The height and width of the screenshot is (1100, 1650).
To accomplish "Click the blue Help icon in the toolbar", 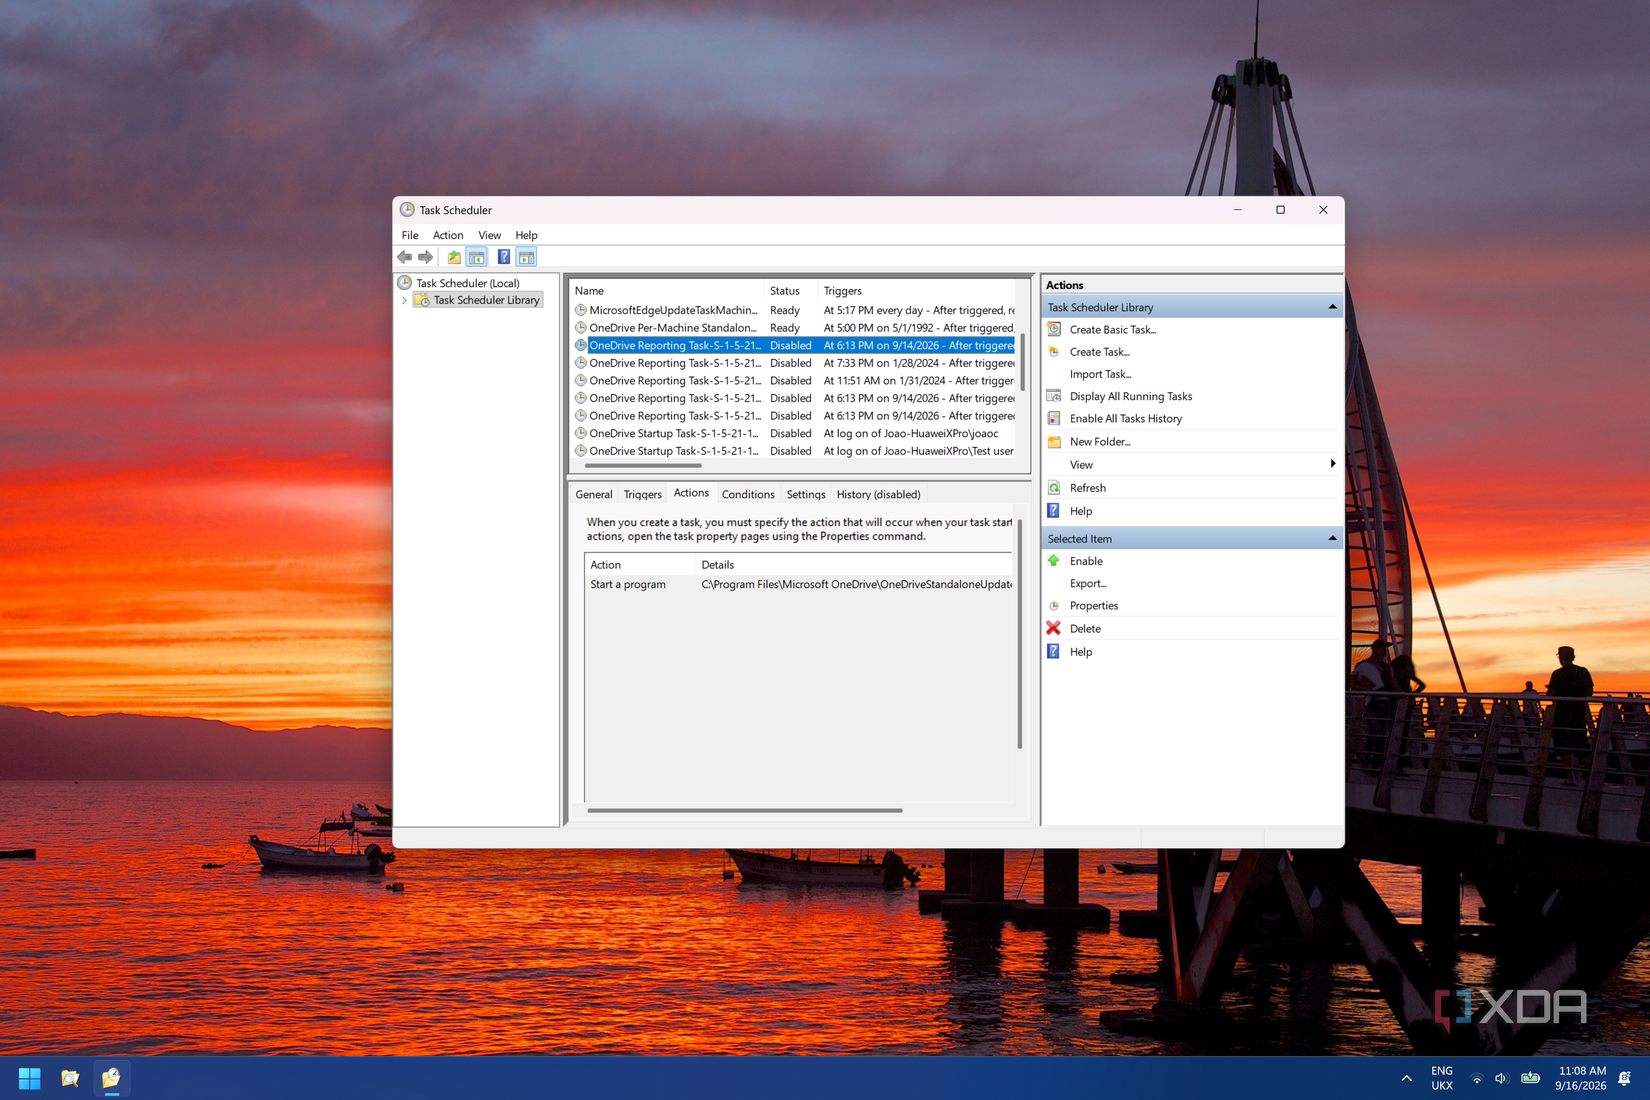I will click(x=504, y=257).
